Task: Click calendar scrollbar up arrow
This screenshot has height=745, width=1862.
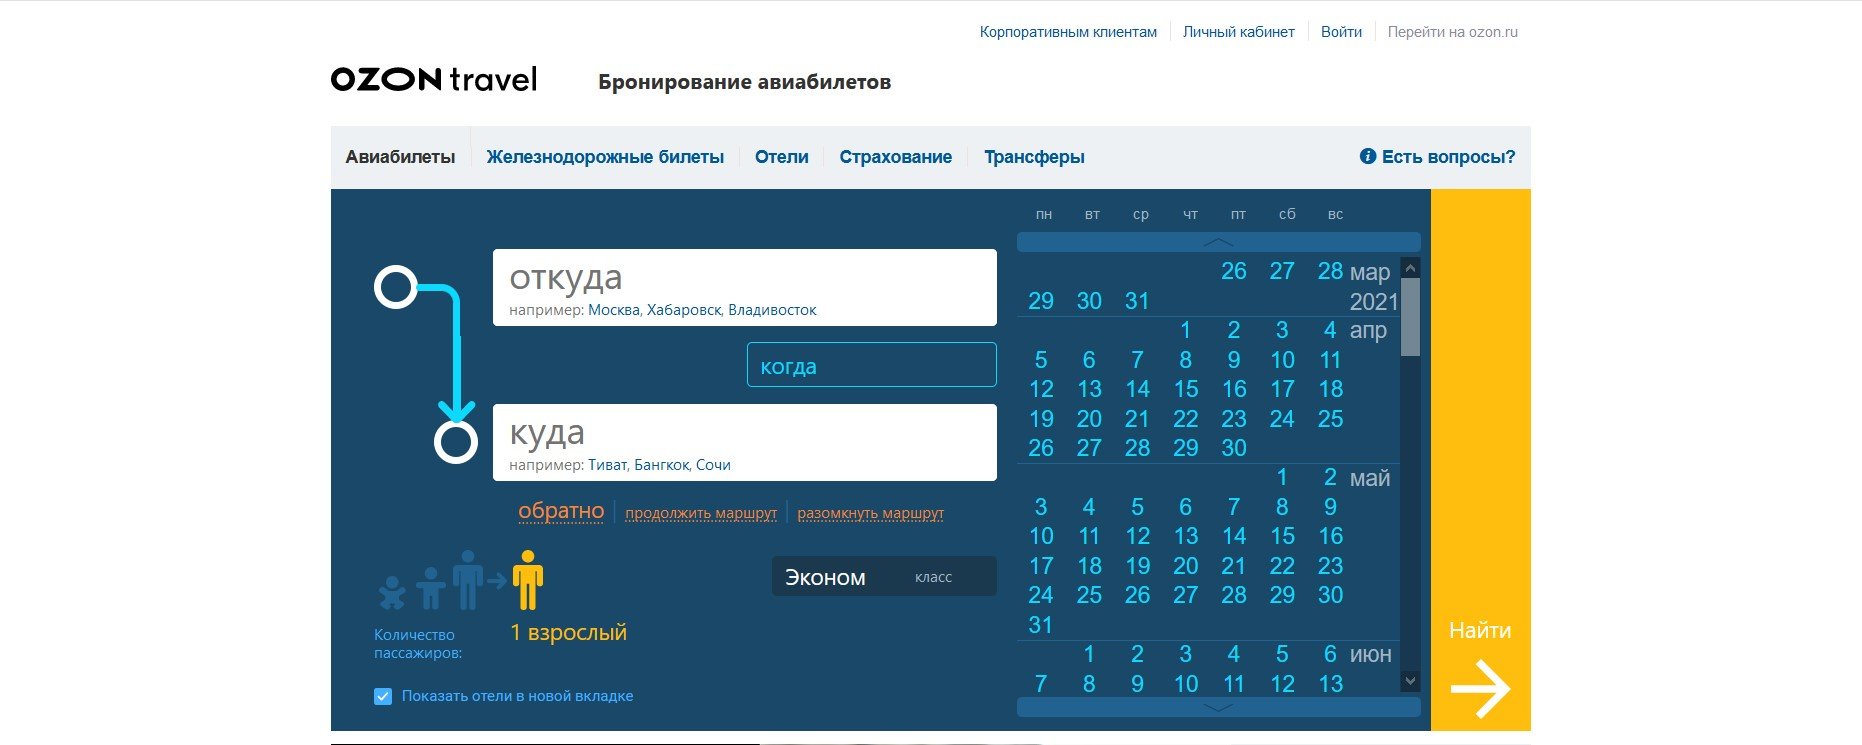Action: [1411, 268]
